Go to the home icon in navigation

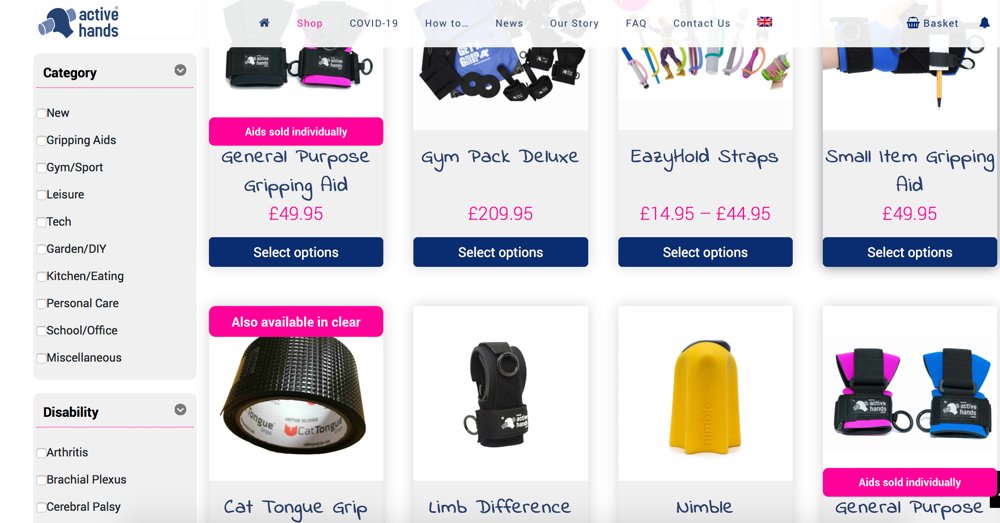[x=264, y=23]
